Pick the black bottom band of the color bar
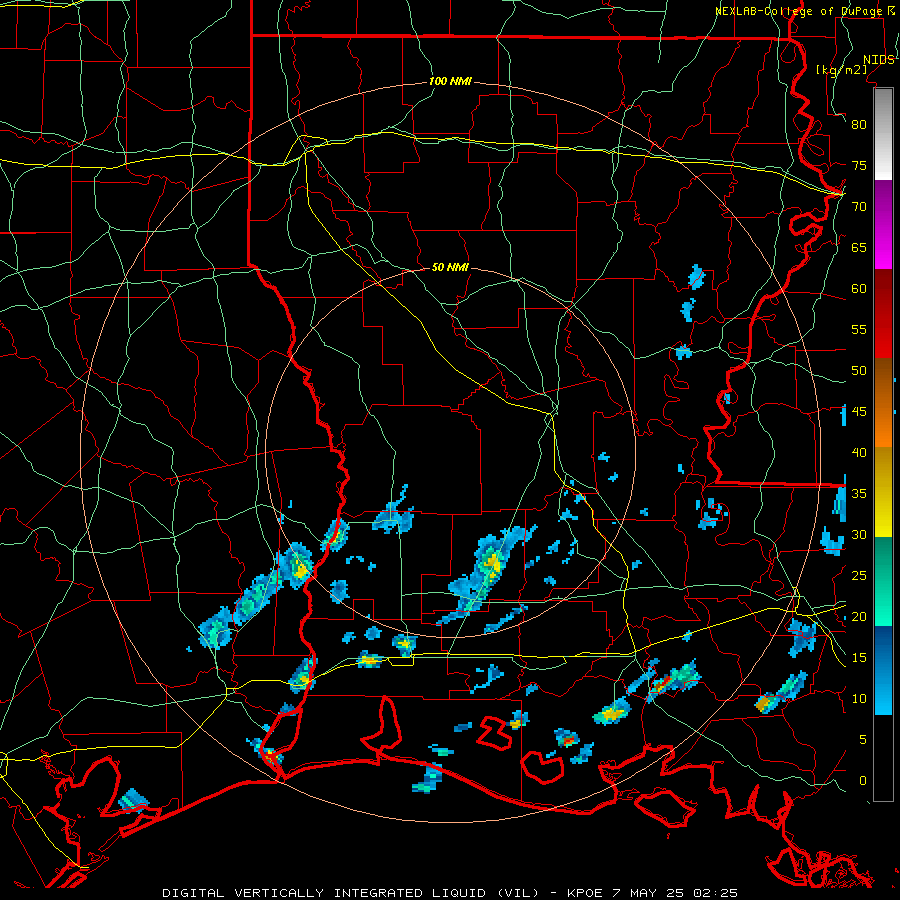The image size is (900, 900). coord(883,758)
